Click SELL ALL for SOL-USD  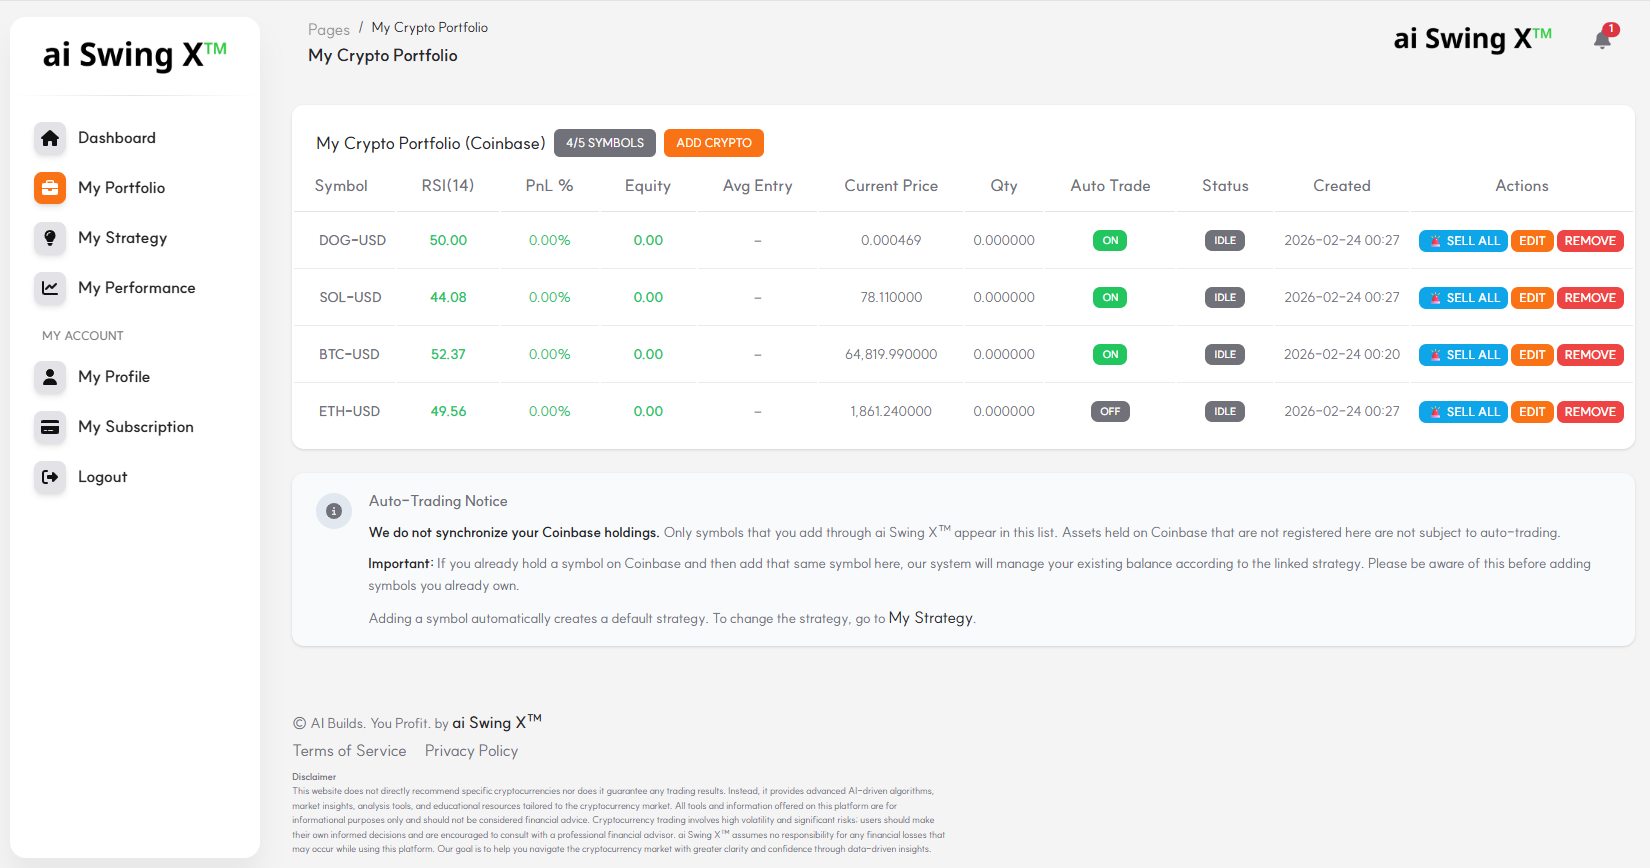[1463, 298]
